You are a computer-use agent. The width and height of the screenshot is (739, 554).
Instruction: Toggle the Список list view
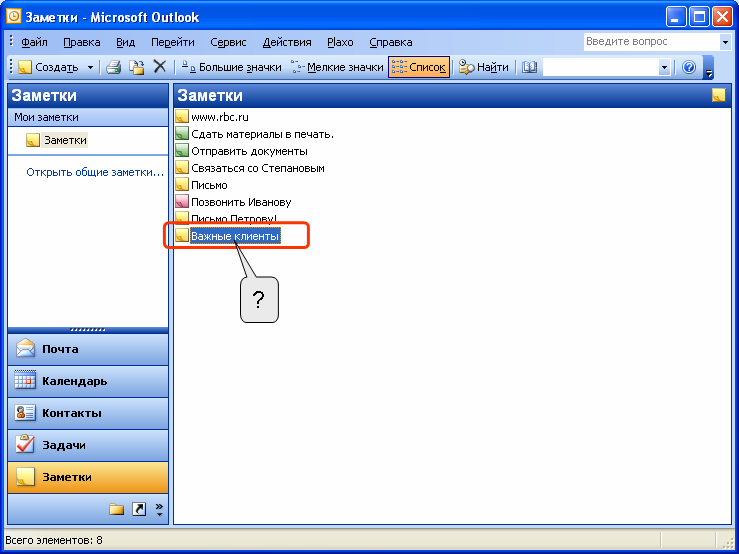[x=419, y=67]
